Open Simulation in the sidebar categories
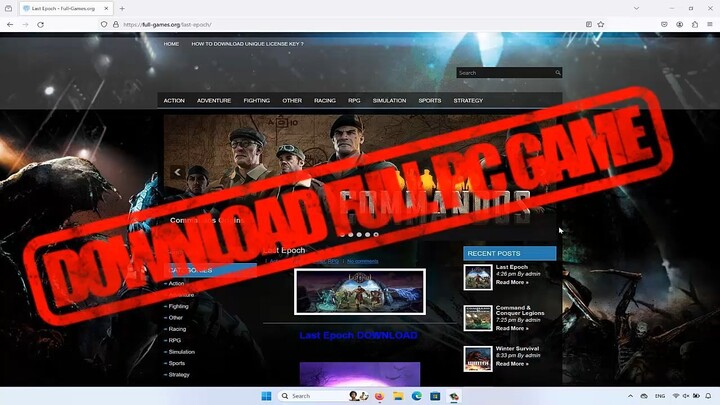 tap(181, 352)
